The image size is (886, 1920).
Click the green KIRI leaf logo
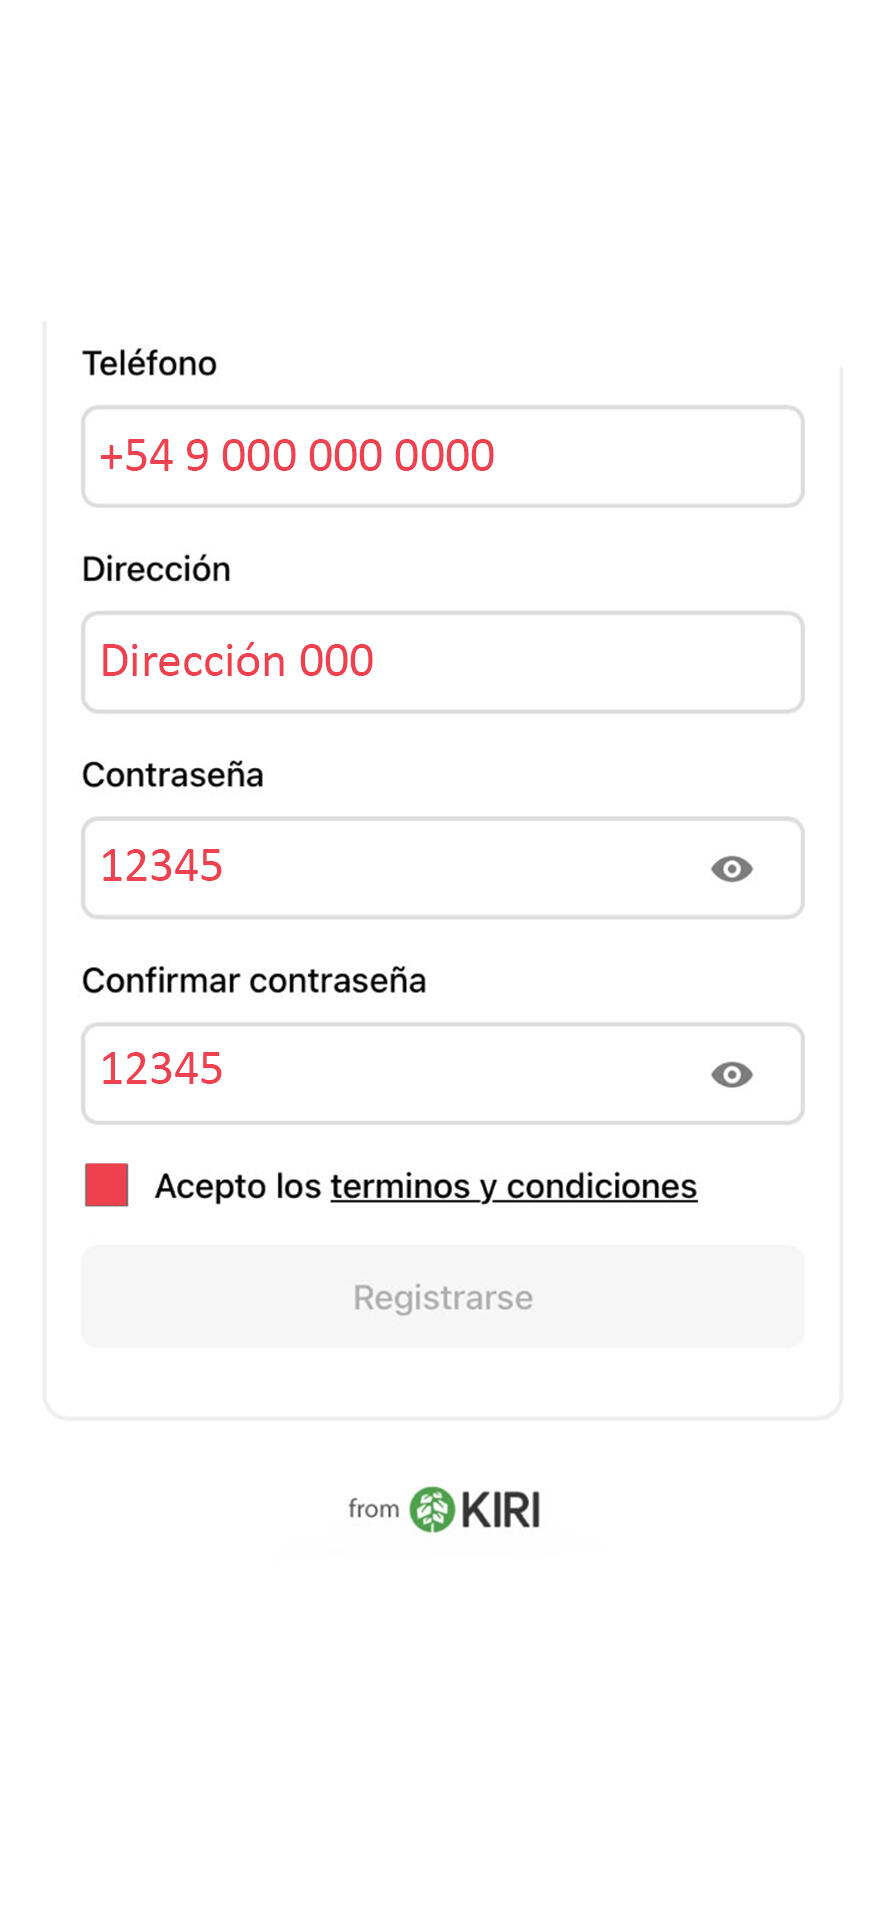432,1510
